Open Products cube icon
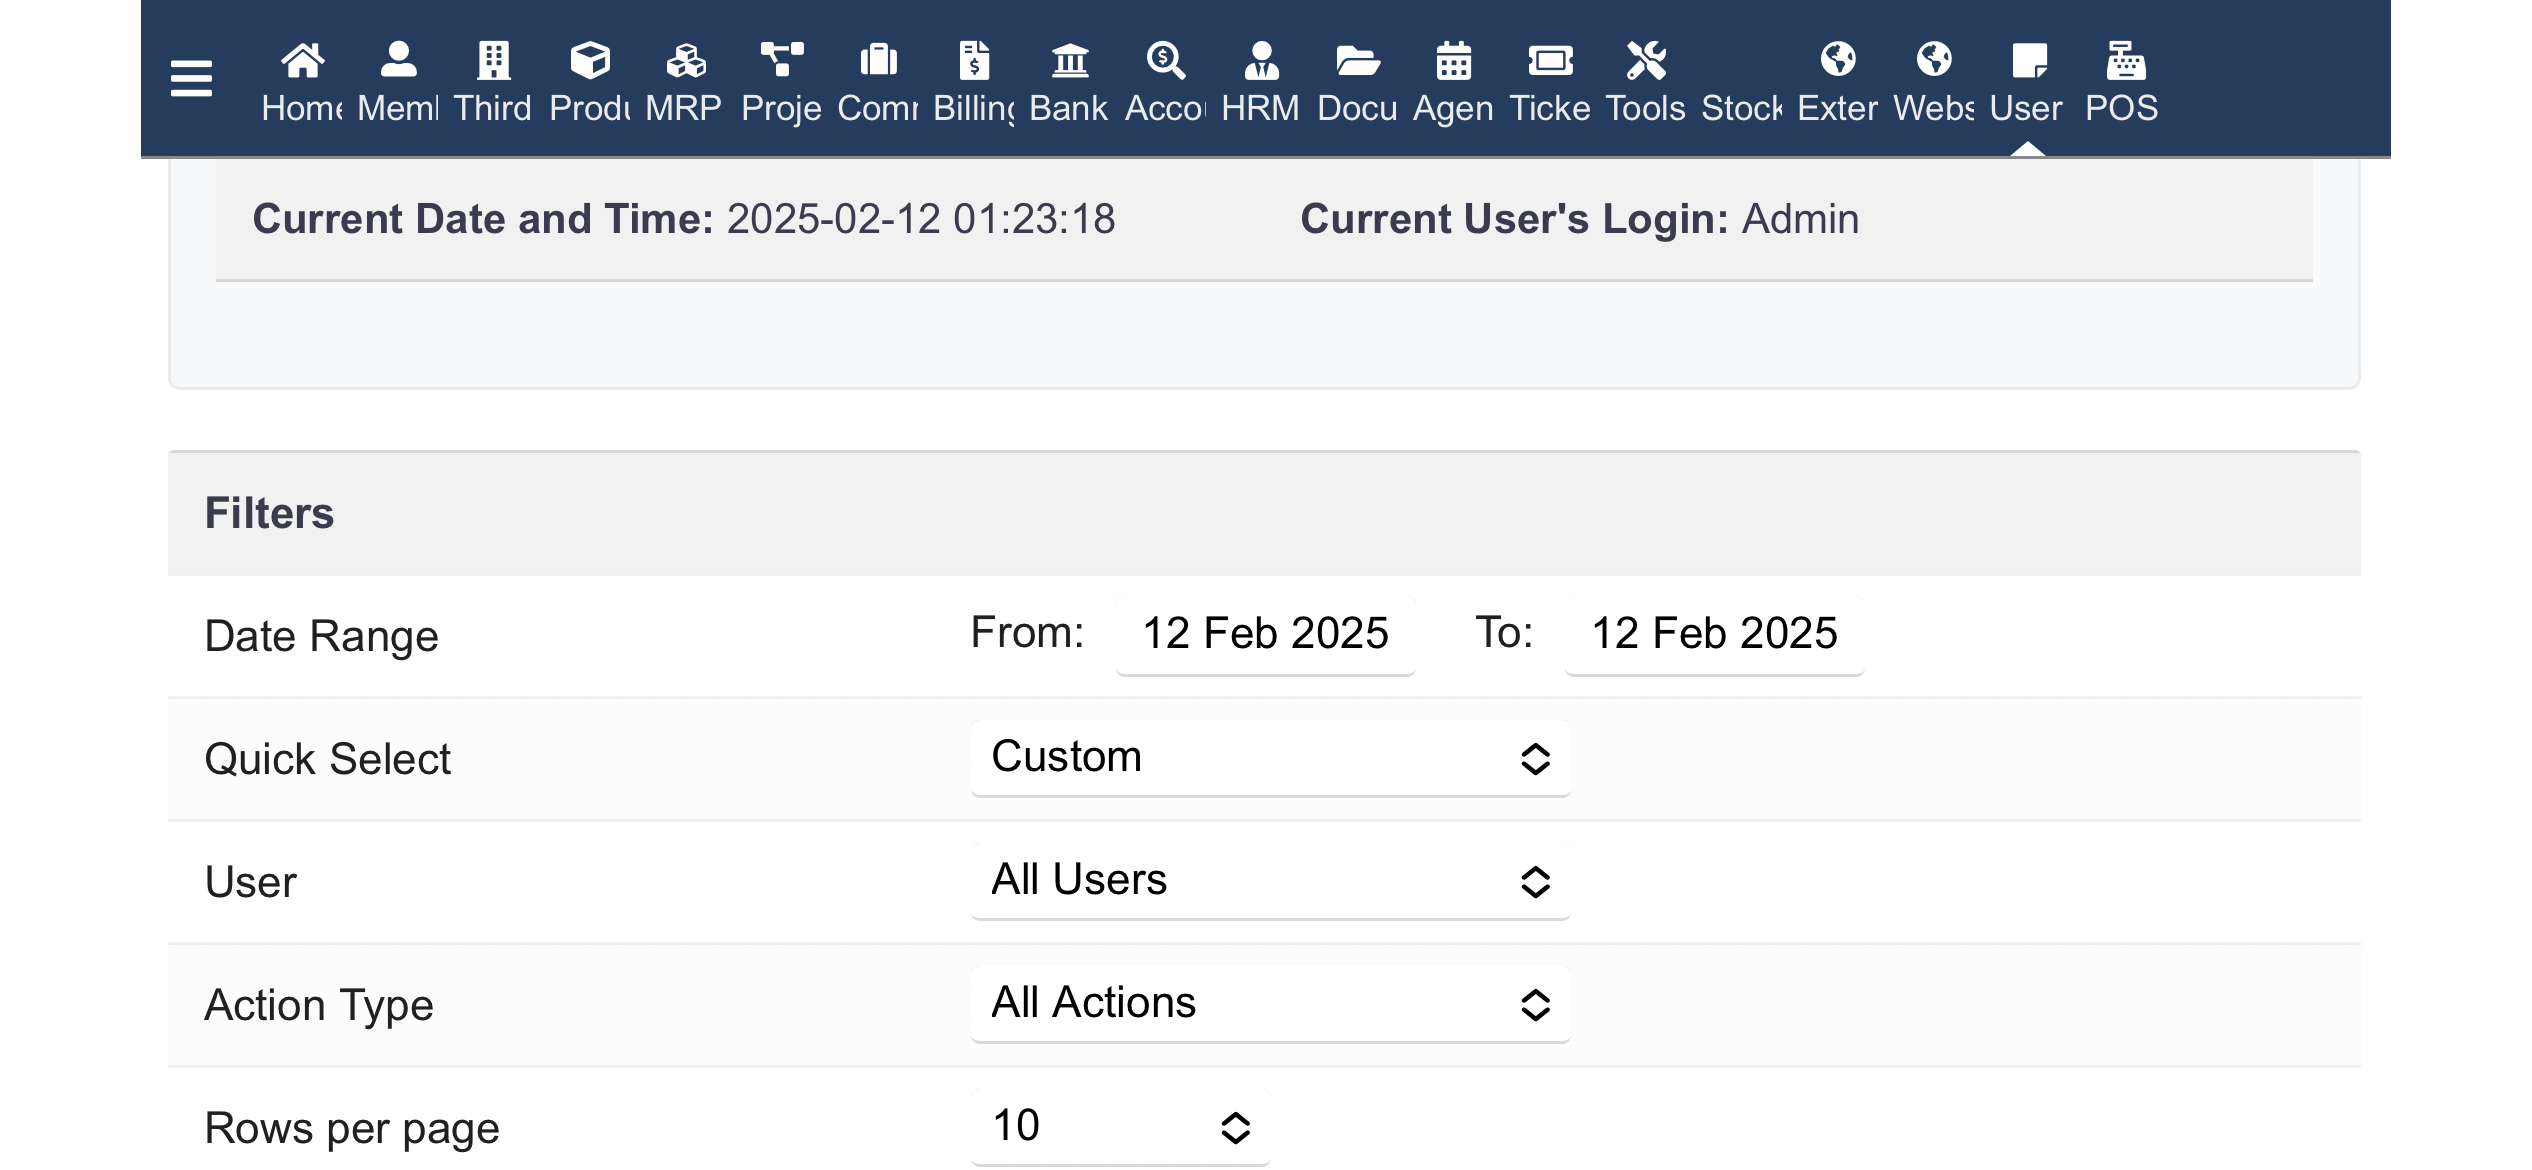Viewport: 2532px width, 1170px height. [x=590, y=62]
